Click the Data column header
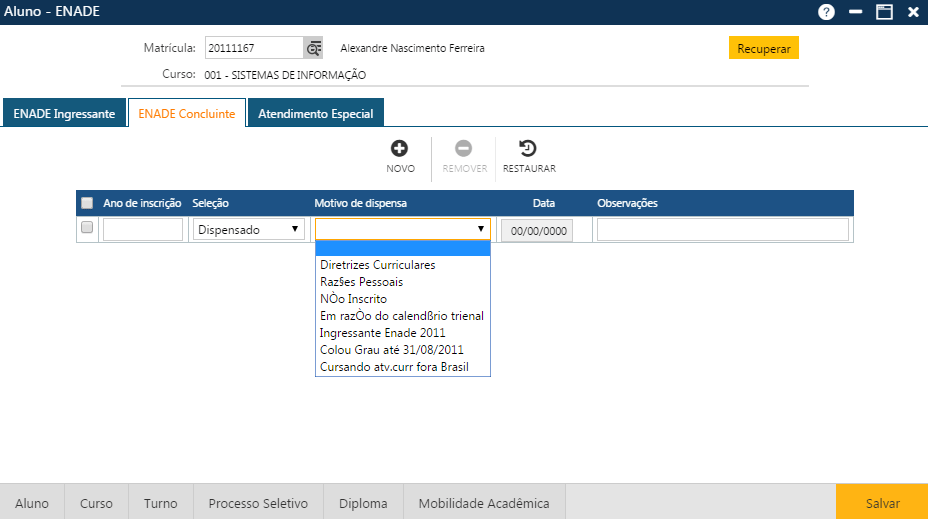 (x=544, y=203)
